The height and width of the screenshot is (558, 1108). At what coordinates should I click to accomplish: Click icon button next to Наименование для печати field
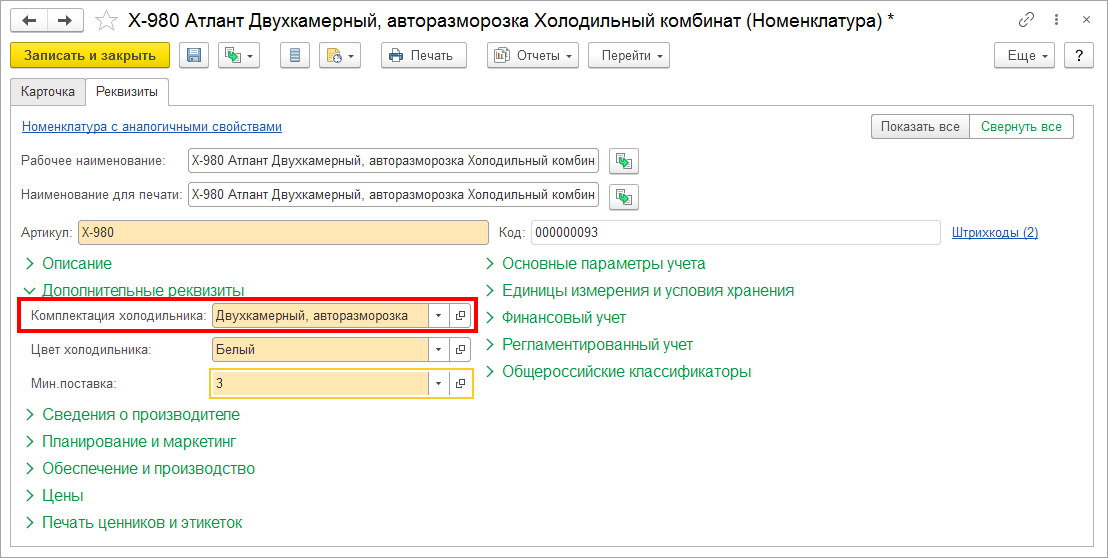click(624, 195)
